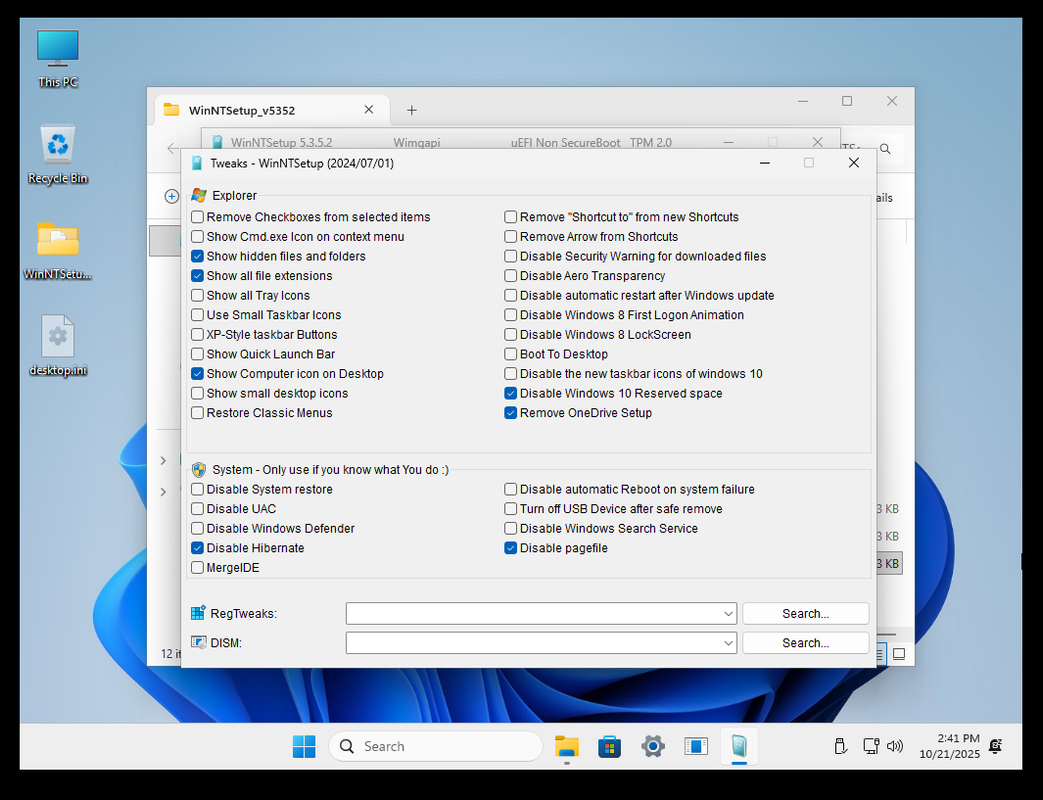Click Search button next to DISM
Image resolution: width=1043 pixels, height=800 pixels.
pyautogui.click(x=806, y=643)
